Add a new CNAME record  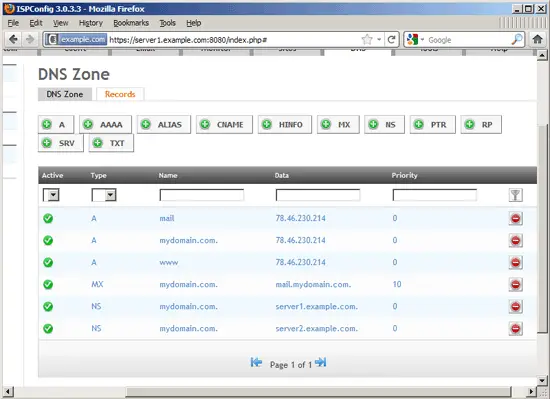[x=224, y=124]
